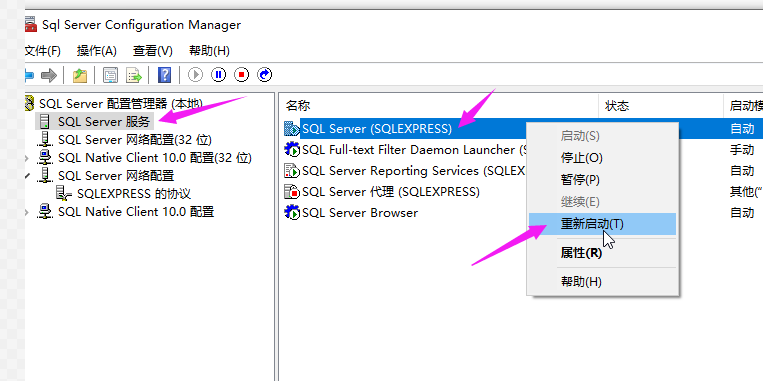The height and width of the screenshot is (381, 763).
Task: Click the show/hide console tree icon
Action: [x=110, y=75]
